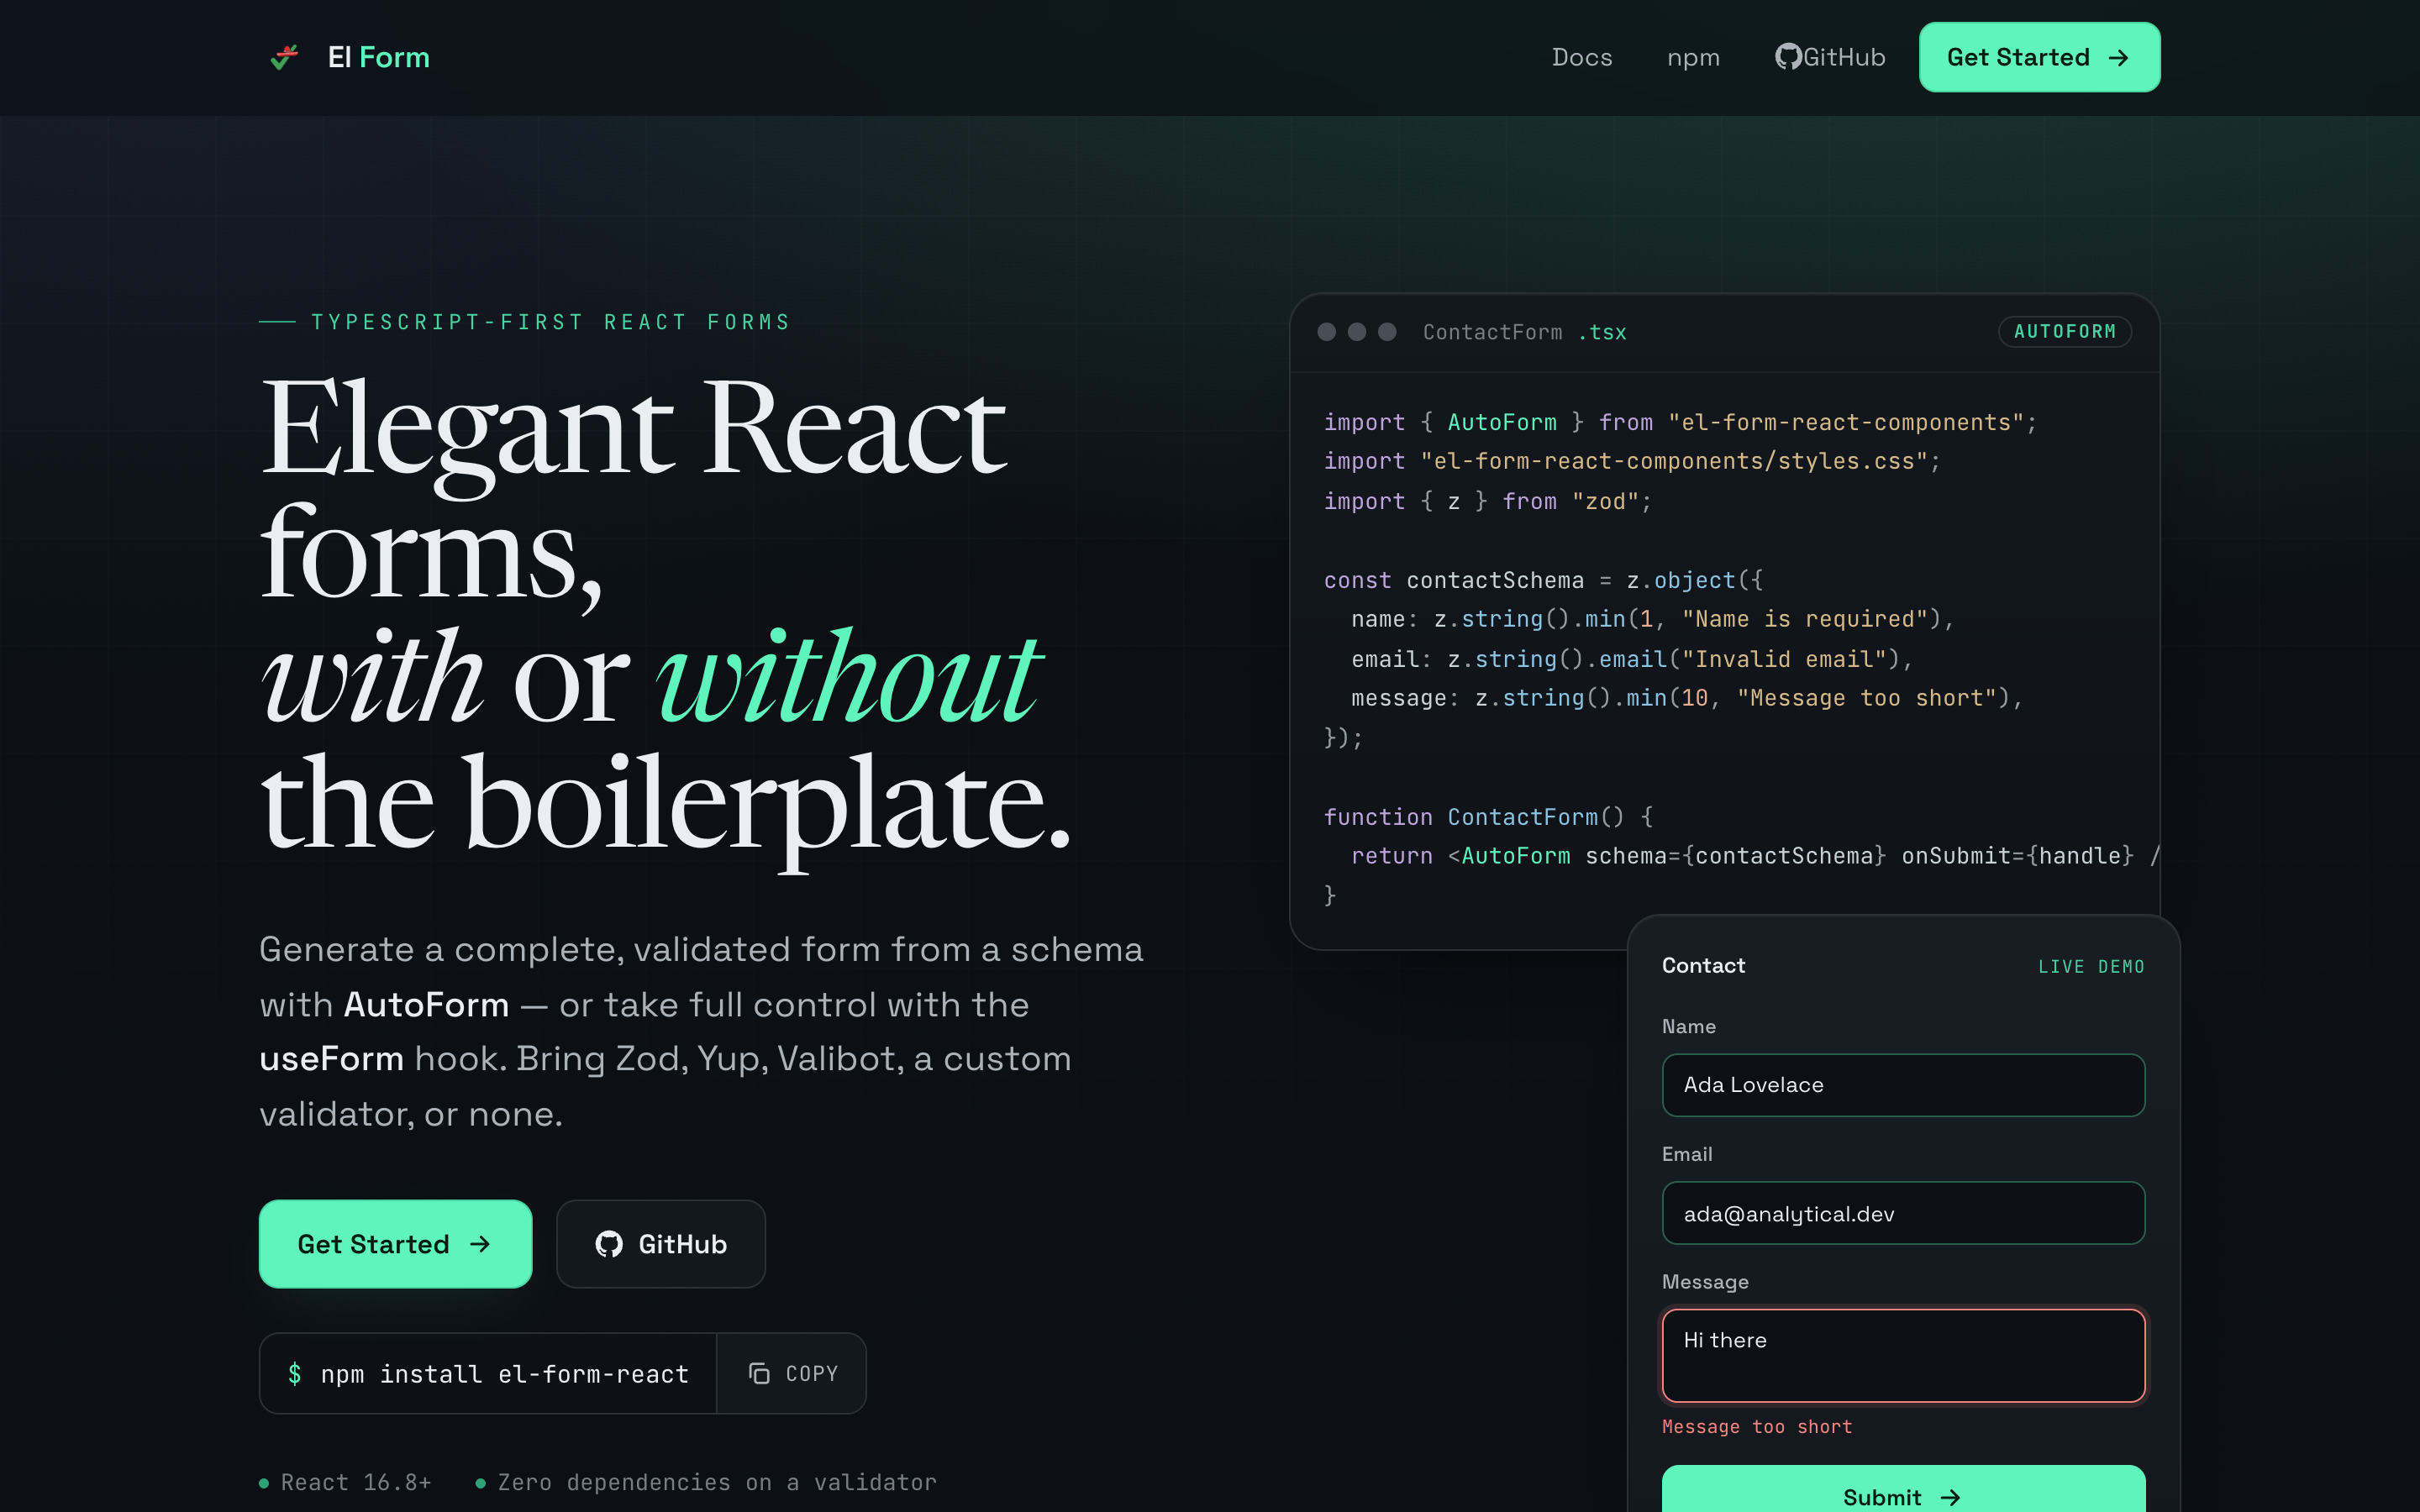Click the Contact form heading
The height and width of the screenshot is (1512, 2420).
pos(1703,965)
